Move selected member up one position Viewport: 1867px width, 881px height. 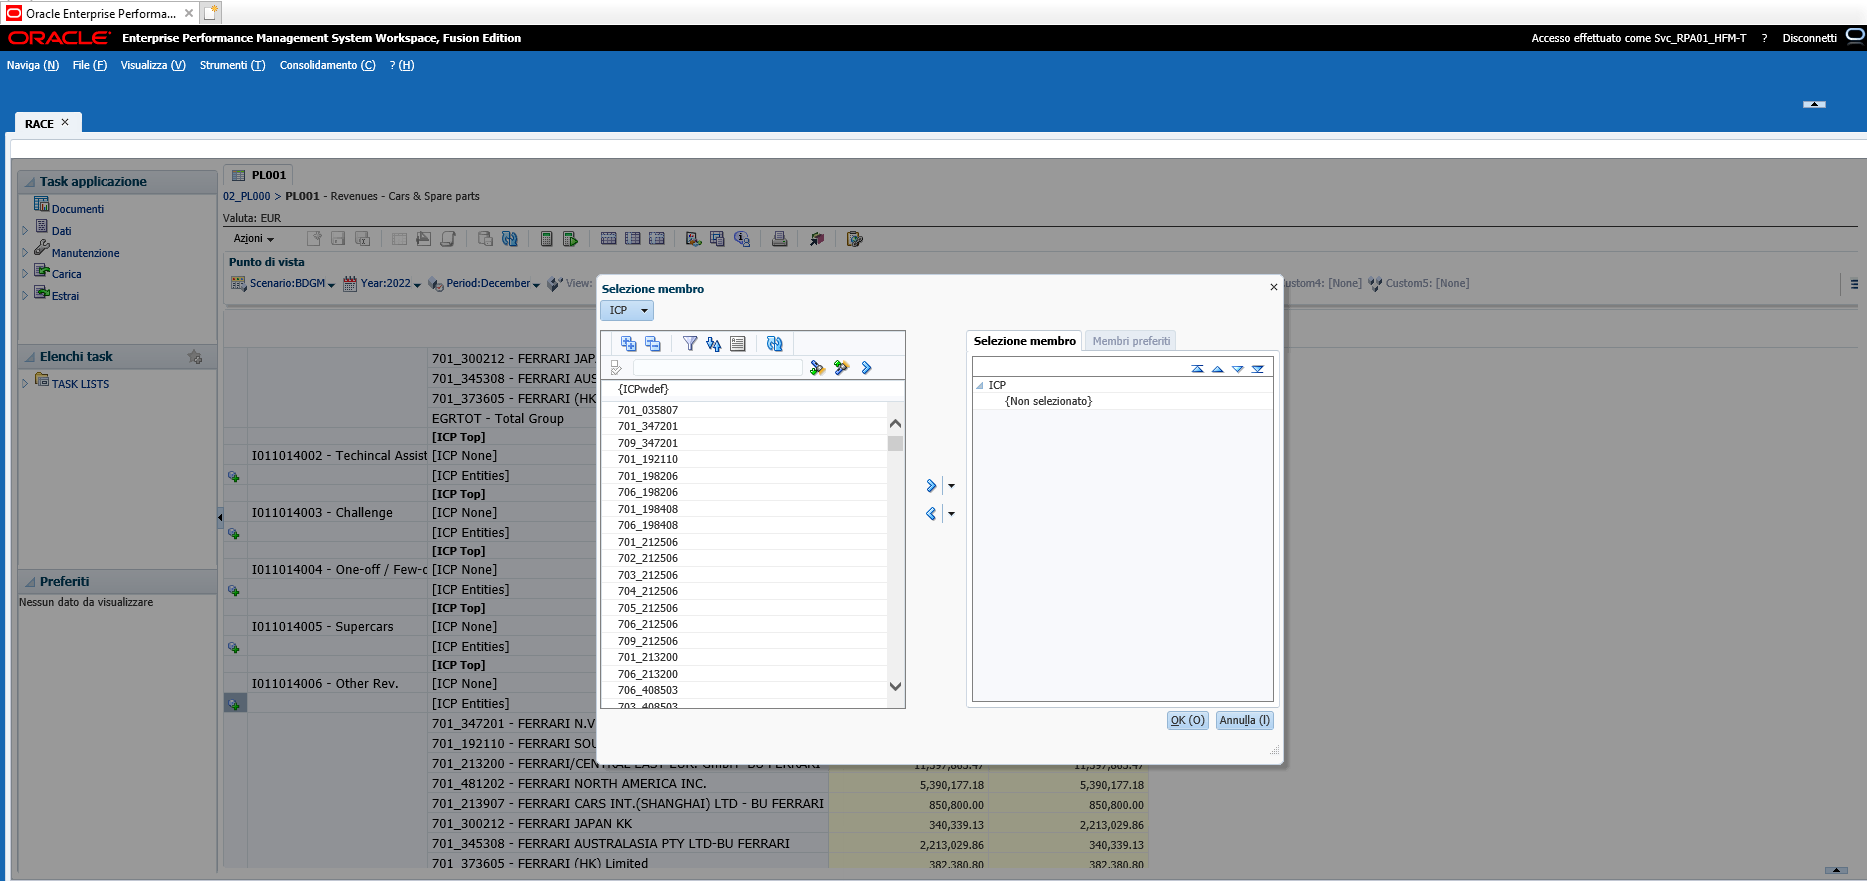coord(1218,369)
